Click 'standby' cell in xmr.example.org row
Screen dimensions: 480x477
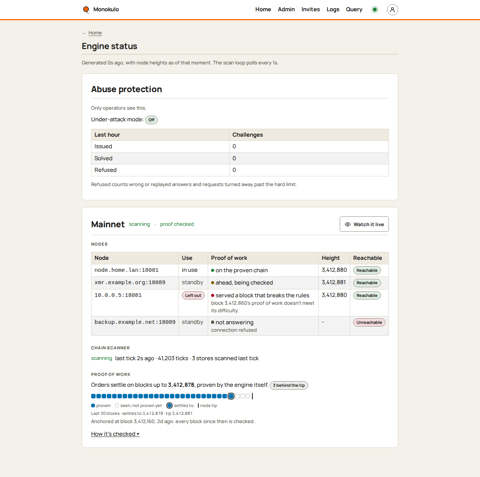(192, 282)
